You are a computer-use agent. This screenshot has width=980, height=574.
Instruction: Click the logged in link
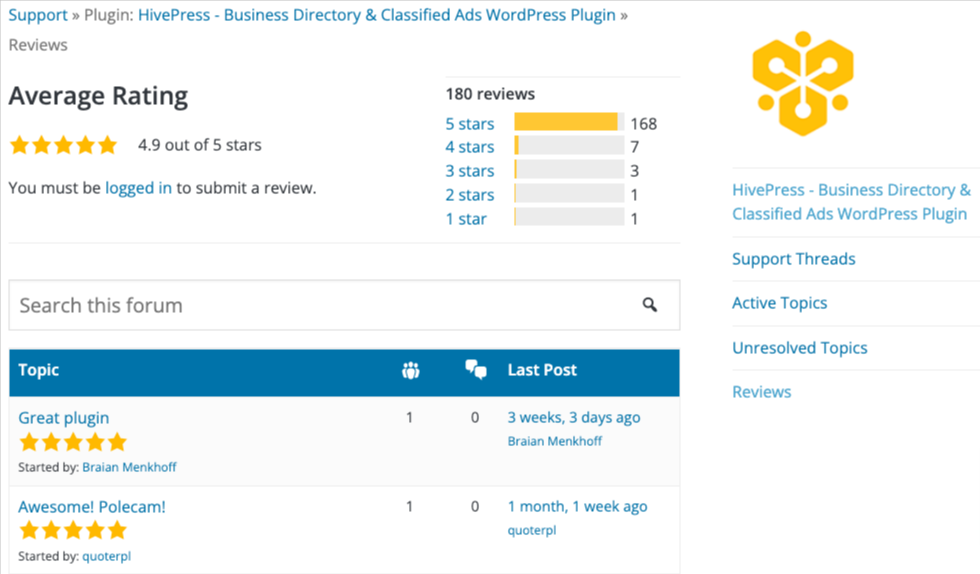click(138, 187)
